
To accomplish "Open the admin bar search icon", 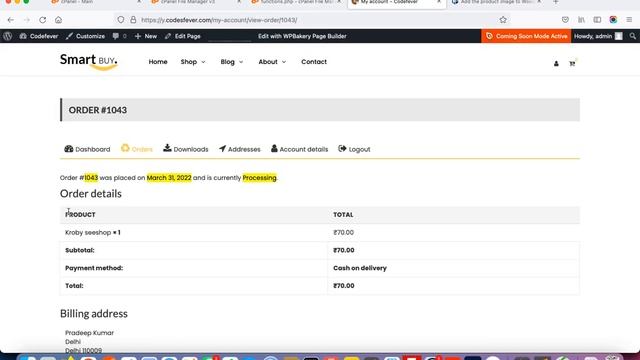I will pyautogui.click(x=632, y=36).
